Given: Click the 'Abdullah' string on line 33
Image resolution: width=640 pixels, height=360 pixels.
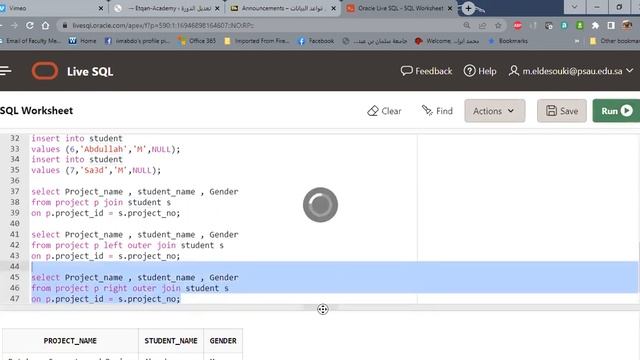Looking at the screenshot, I should click(x=105, y=149).
